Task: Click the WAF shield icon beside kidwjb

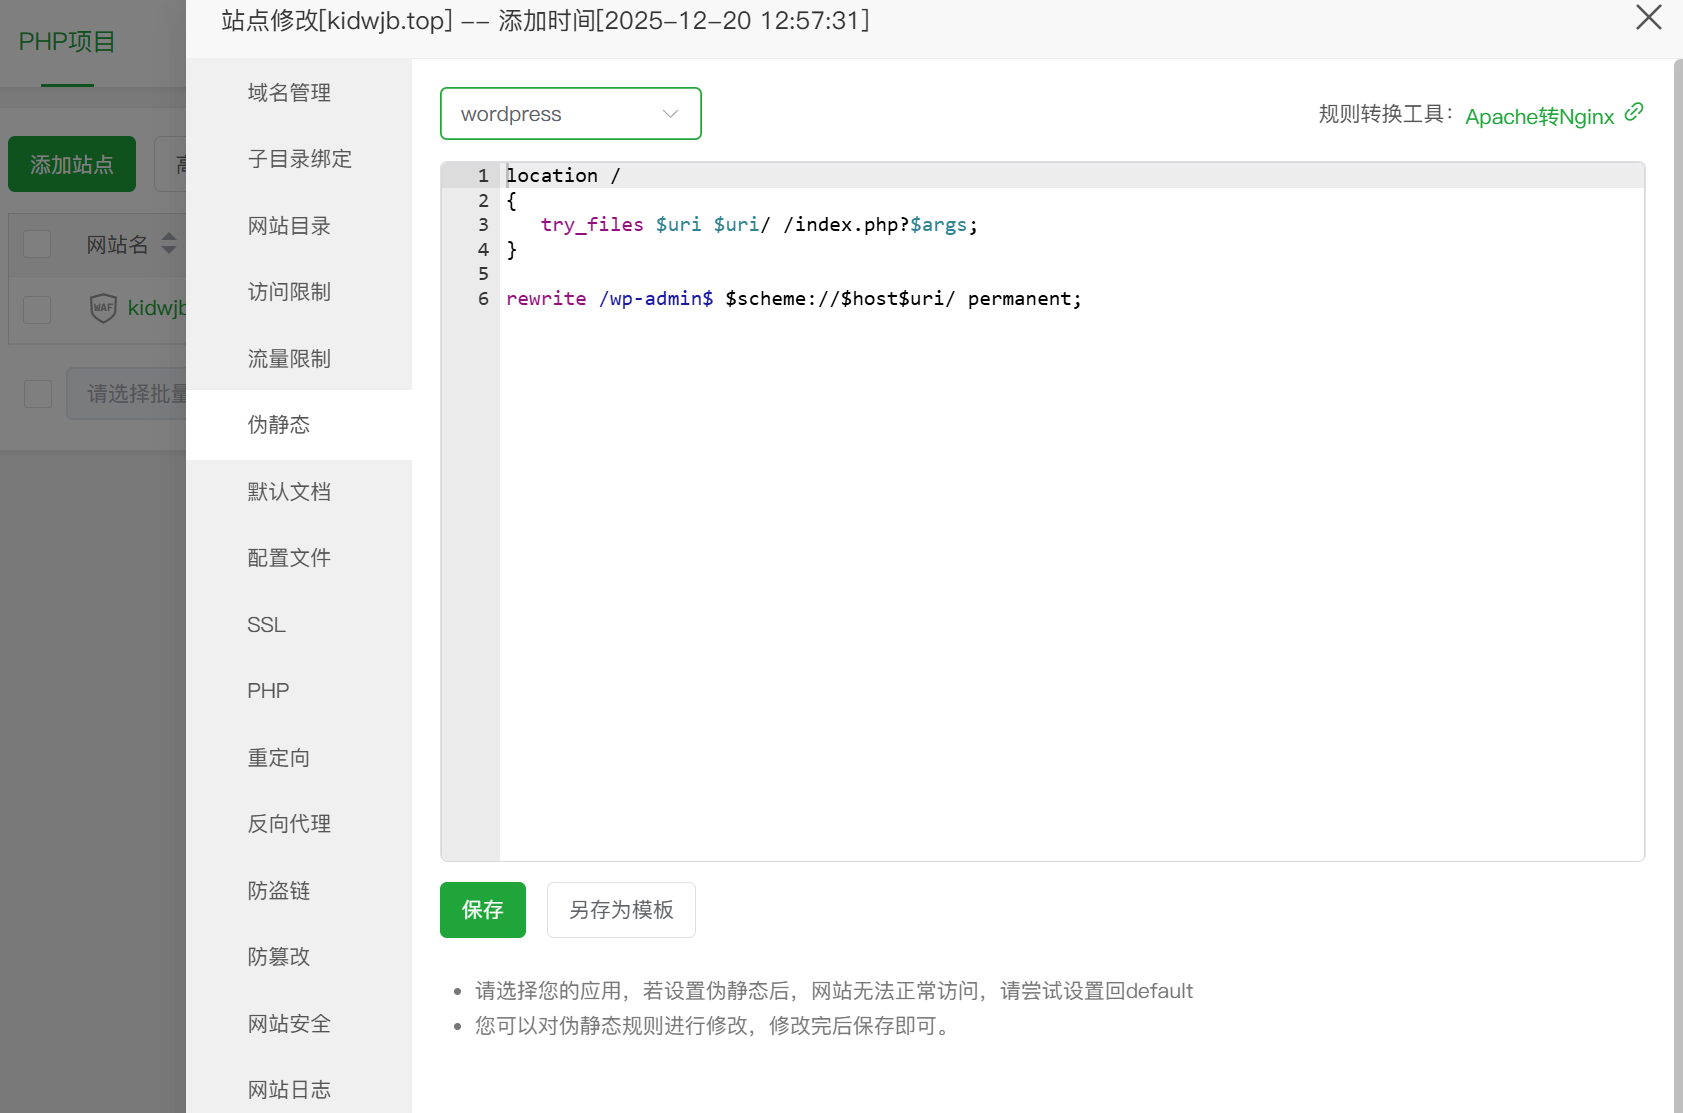Action: click(x=103, y=308)
